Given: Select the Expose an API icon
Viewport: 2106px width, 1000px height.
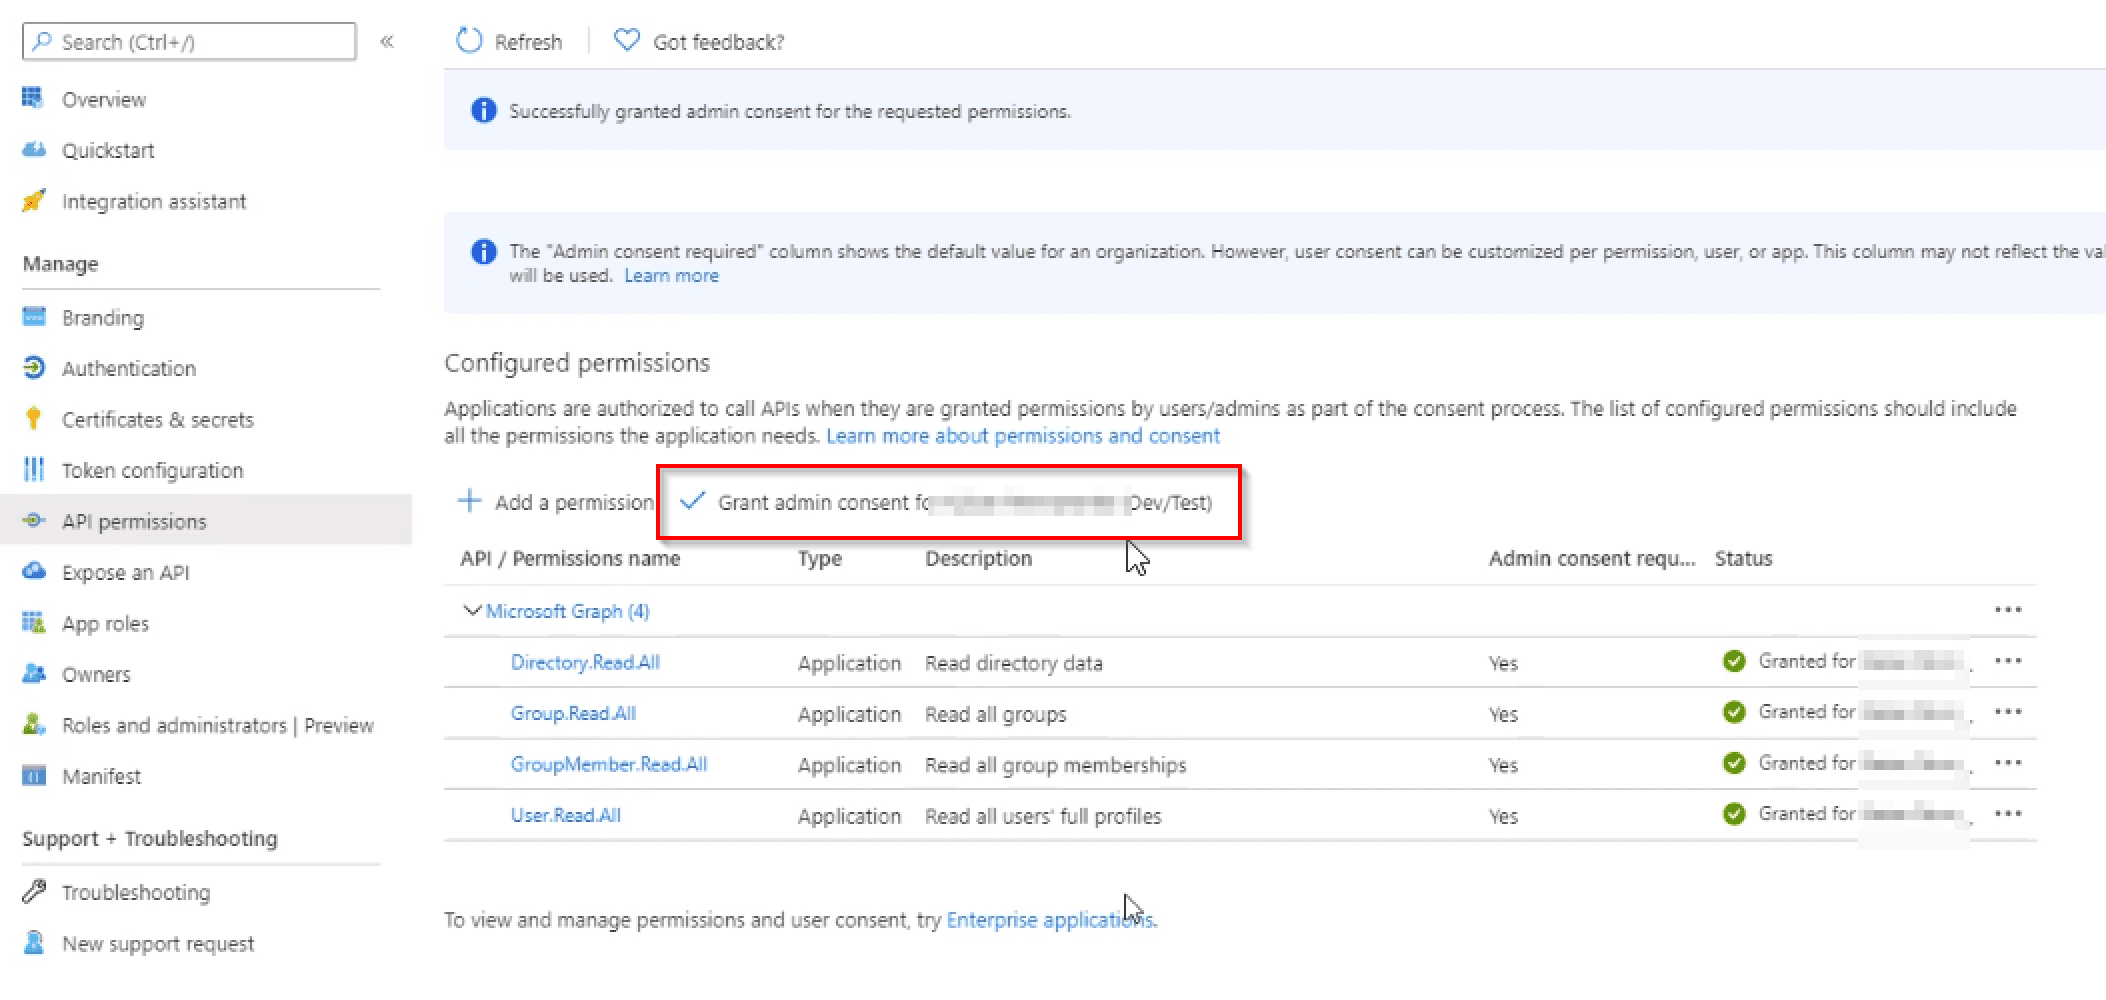Looking at the screenshot, I should [33, 571].
